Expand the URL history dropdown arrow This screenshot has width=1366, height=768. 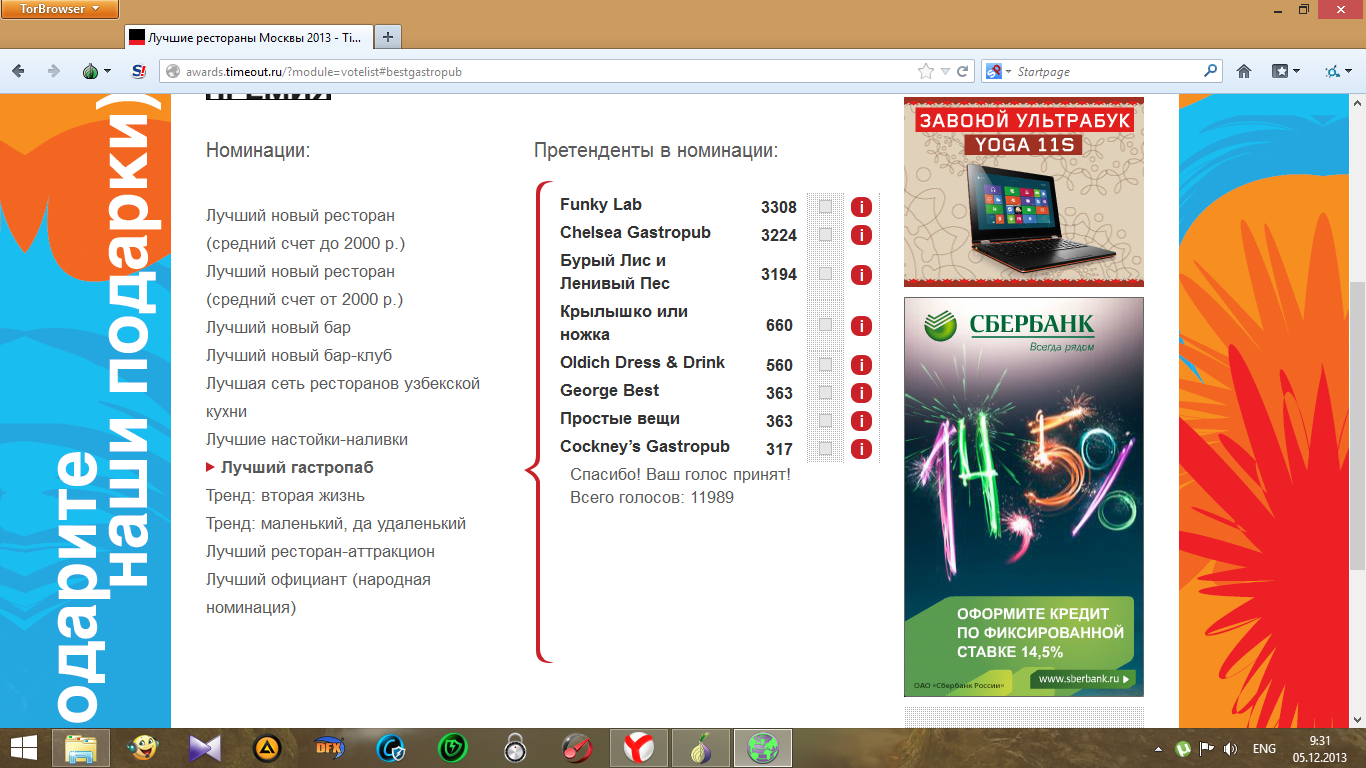946,72
